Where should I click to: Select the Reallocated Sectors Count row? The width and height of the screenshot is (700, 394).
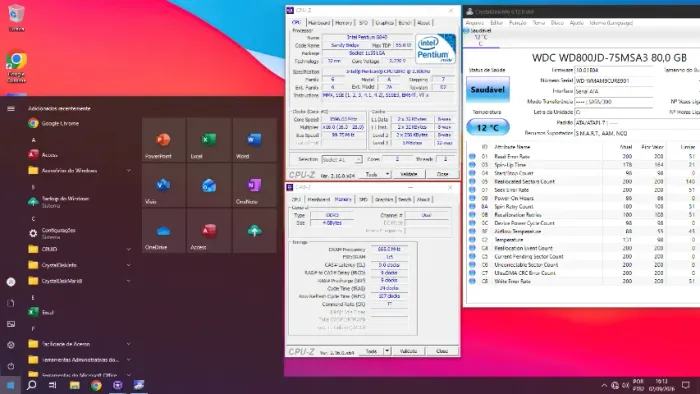tap(582, 182)
